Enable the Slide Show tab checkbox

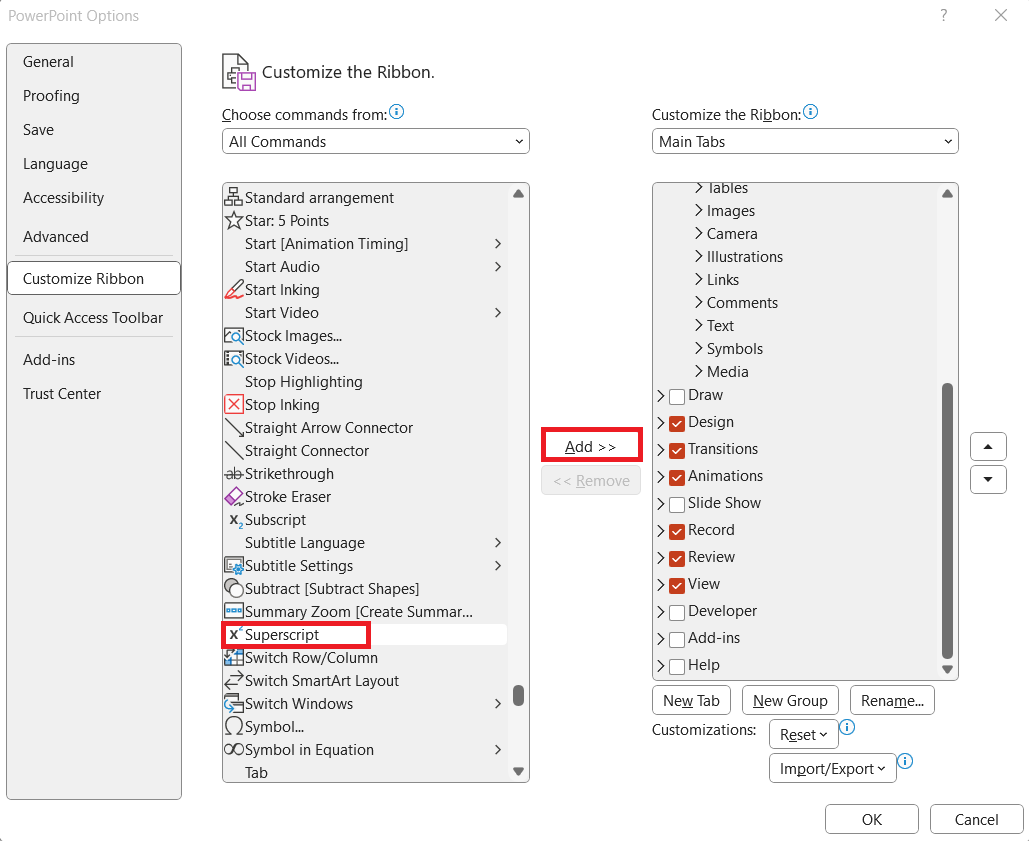[x=677, y=504]
